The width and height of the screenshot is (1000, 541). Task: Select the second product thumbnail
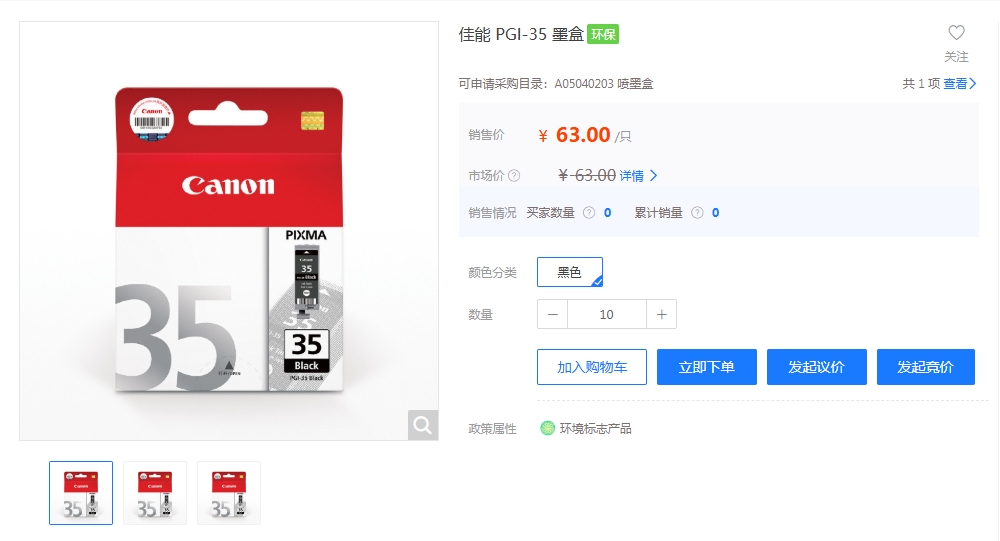coord(155,493)
